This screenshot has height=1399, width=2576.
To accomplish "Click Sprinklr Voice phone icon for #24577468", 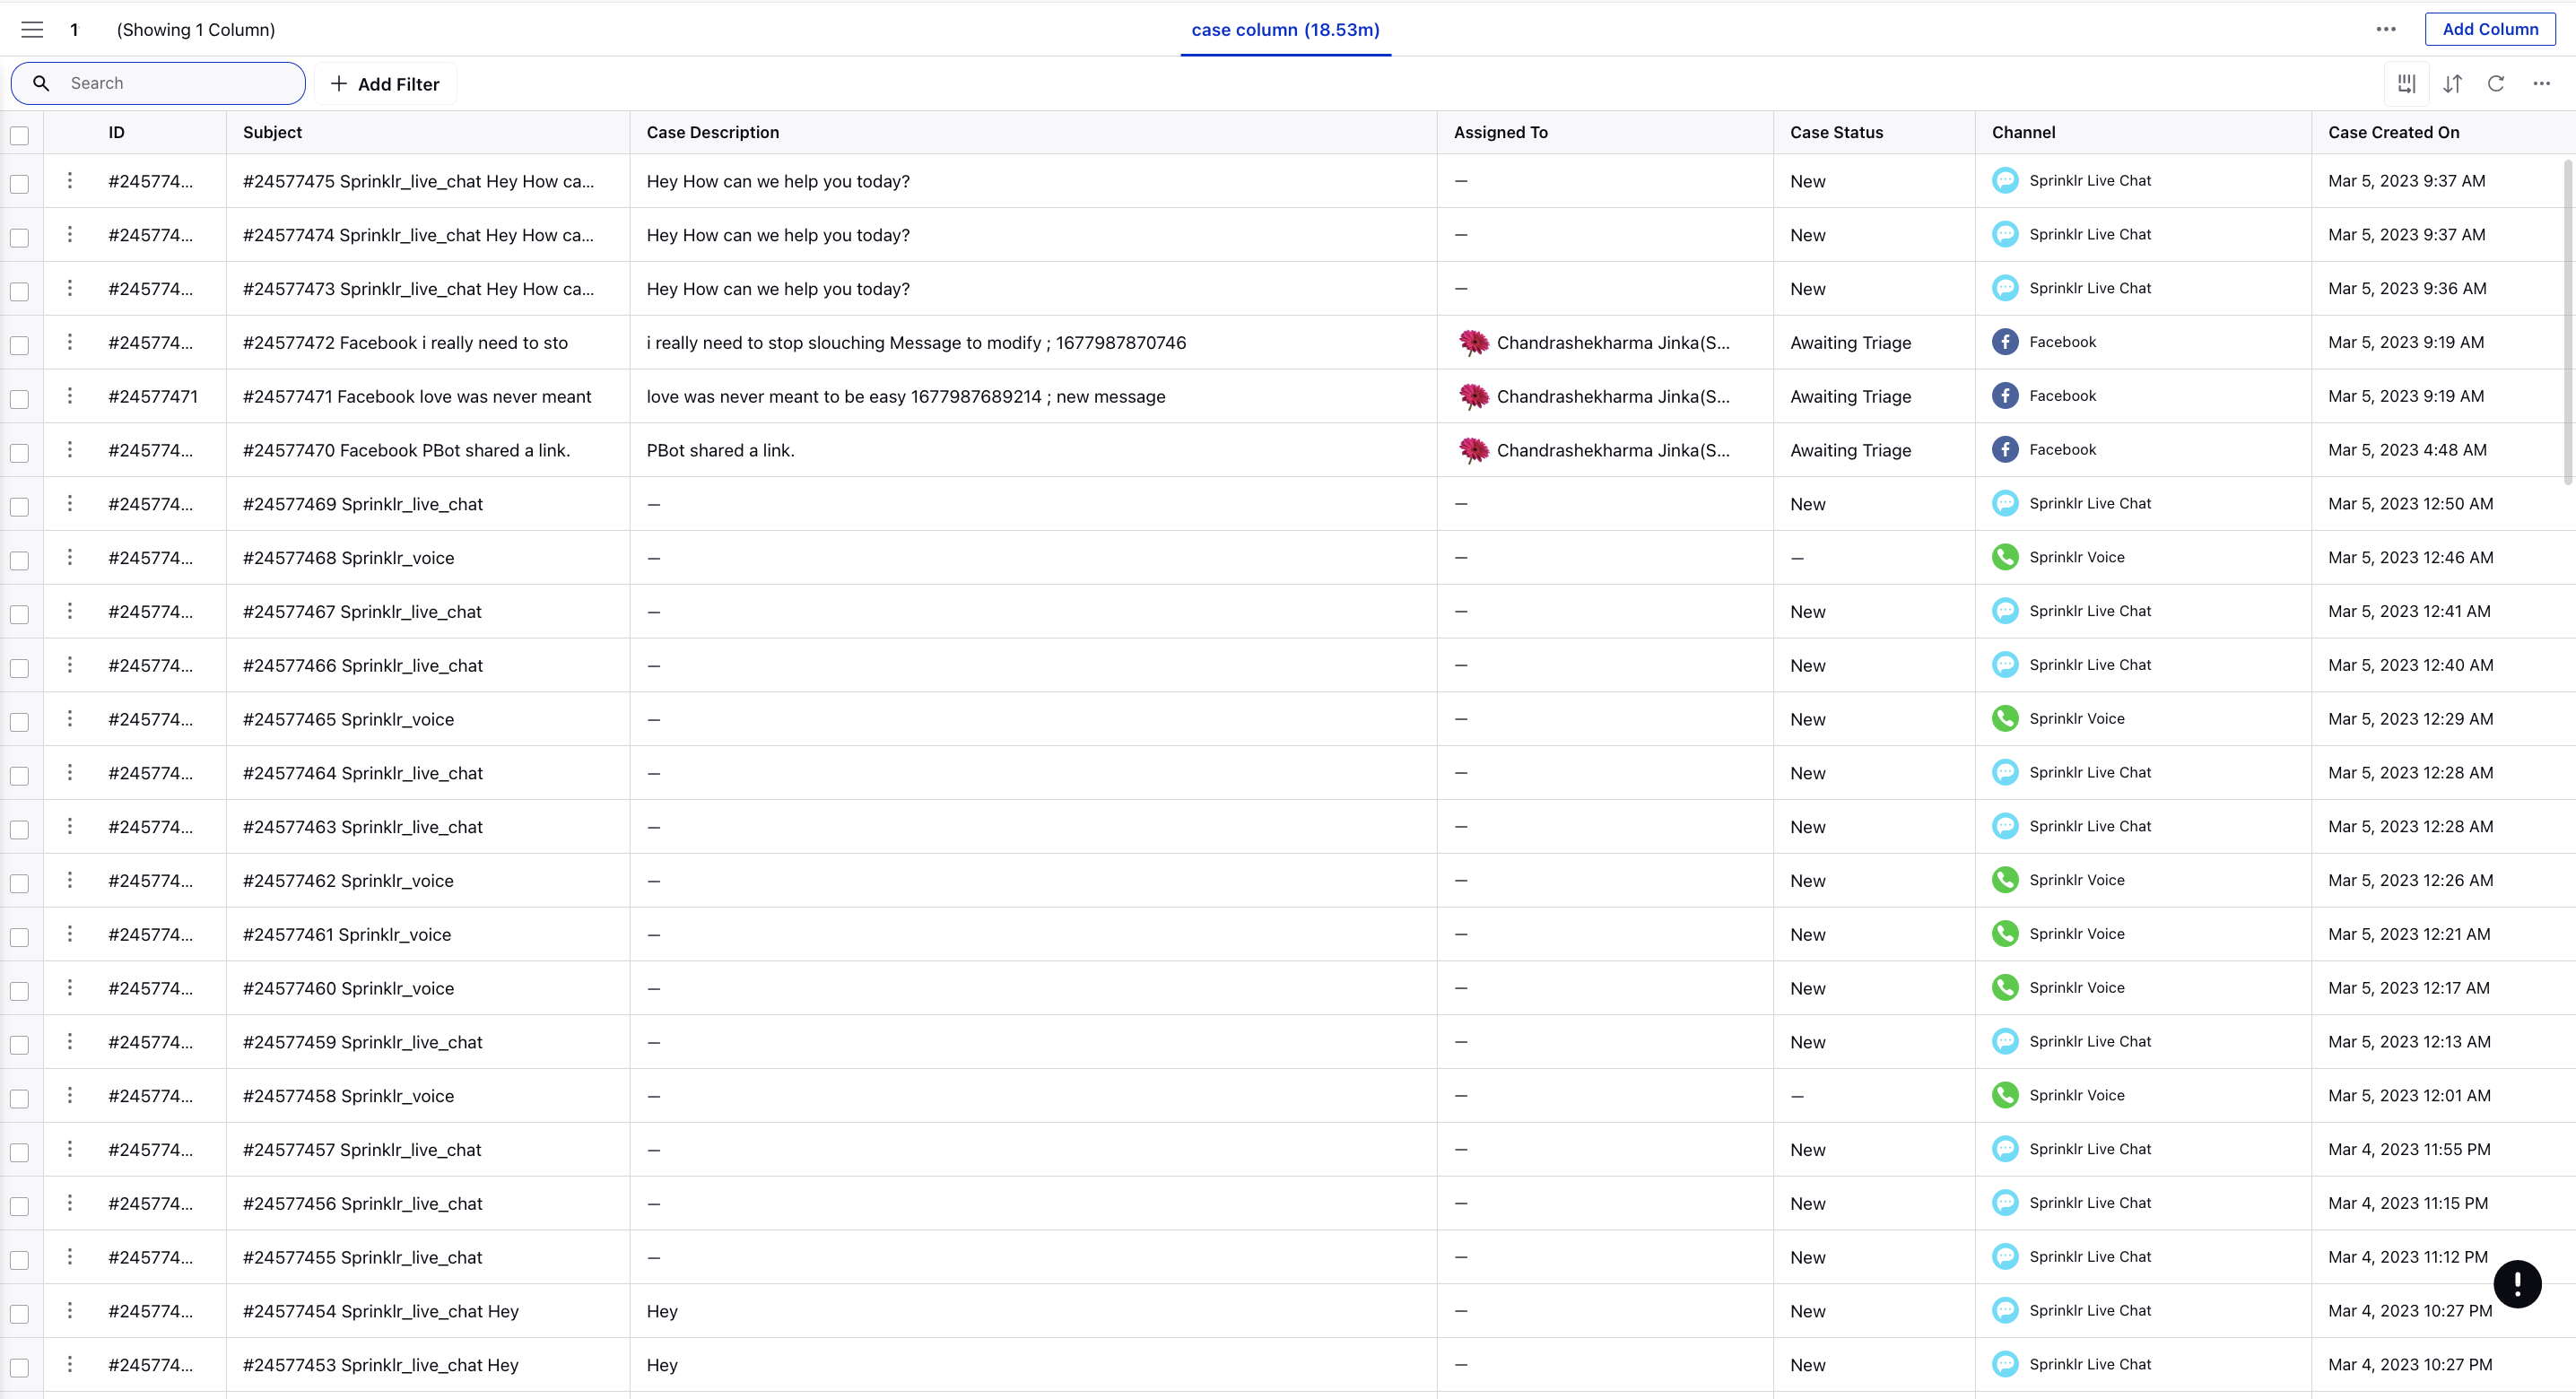I will tap(2004, 557).
